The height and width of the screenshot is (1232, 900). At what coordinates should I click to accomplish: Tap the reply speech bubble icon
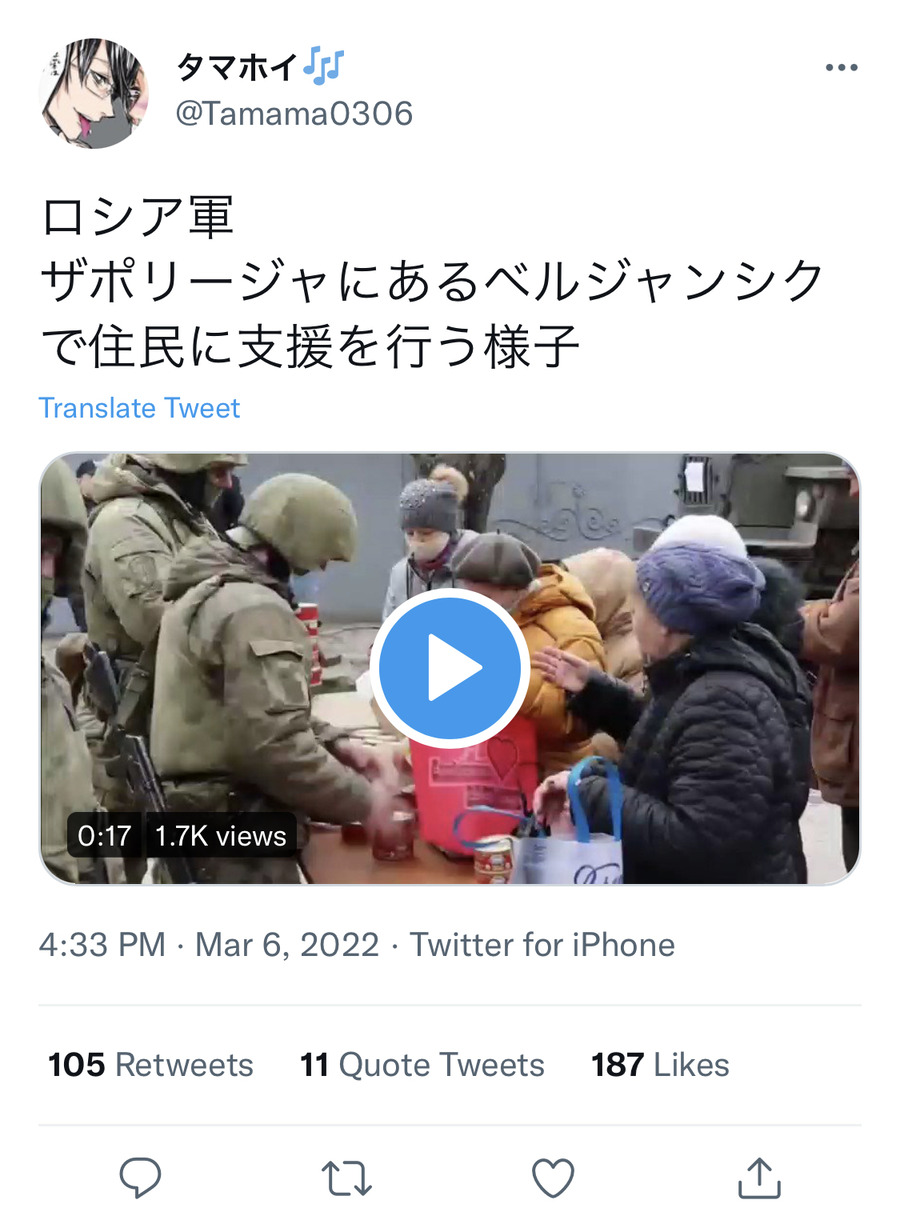click(140, 1178)
